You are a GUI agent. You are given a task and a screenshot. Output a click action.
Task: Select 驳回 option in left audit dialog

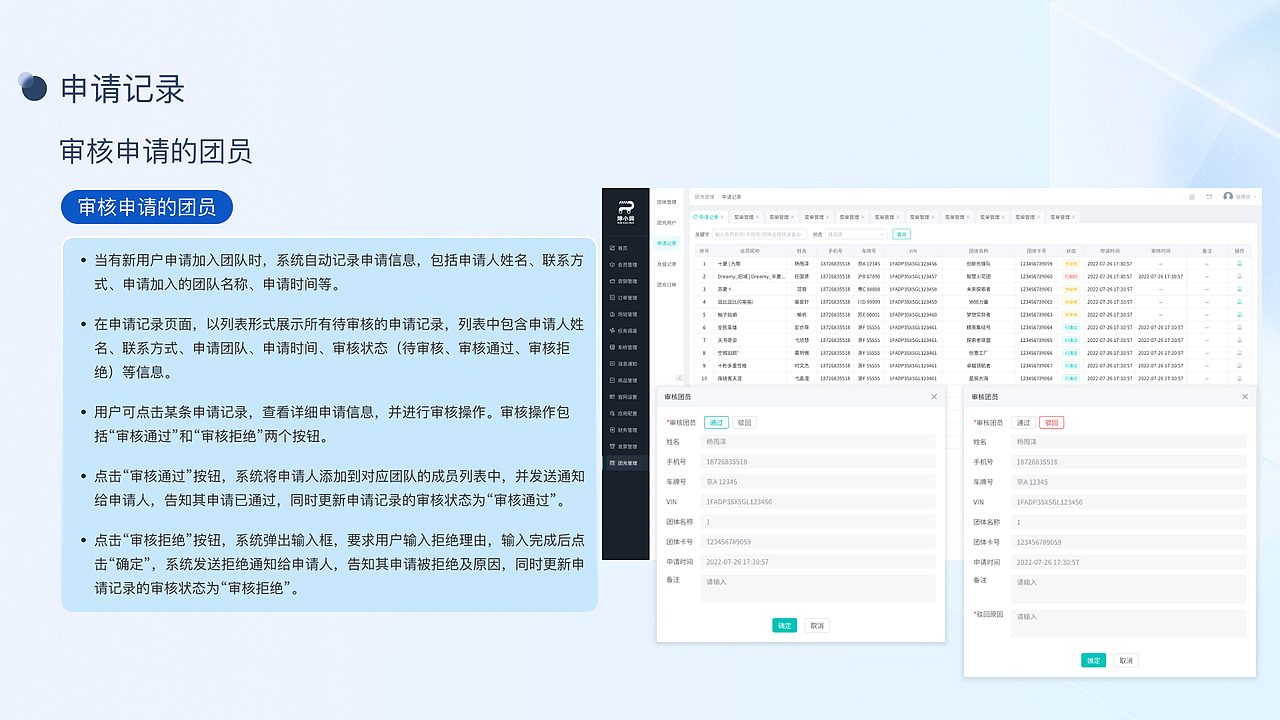point(744,422)
